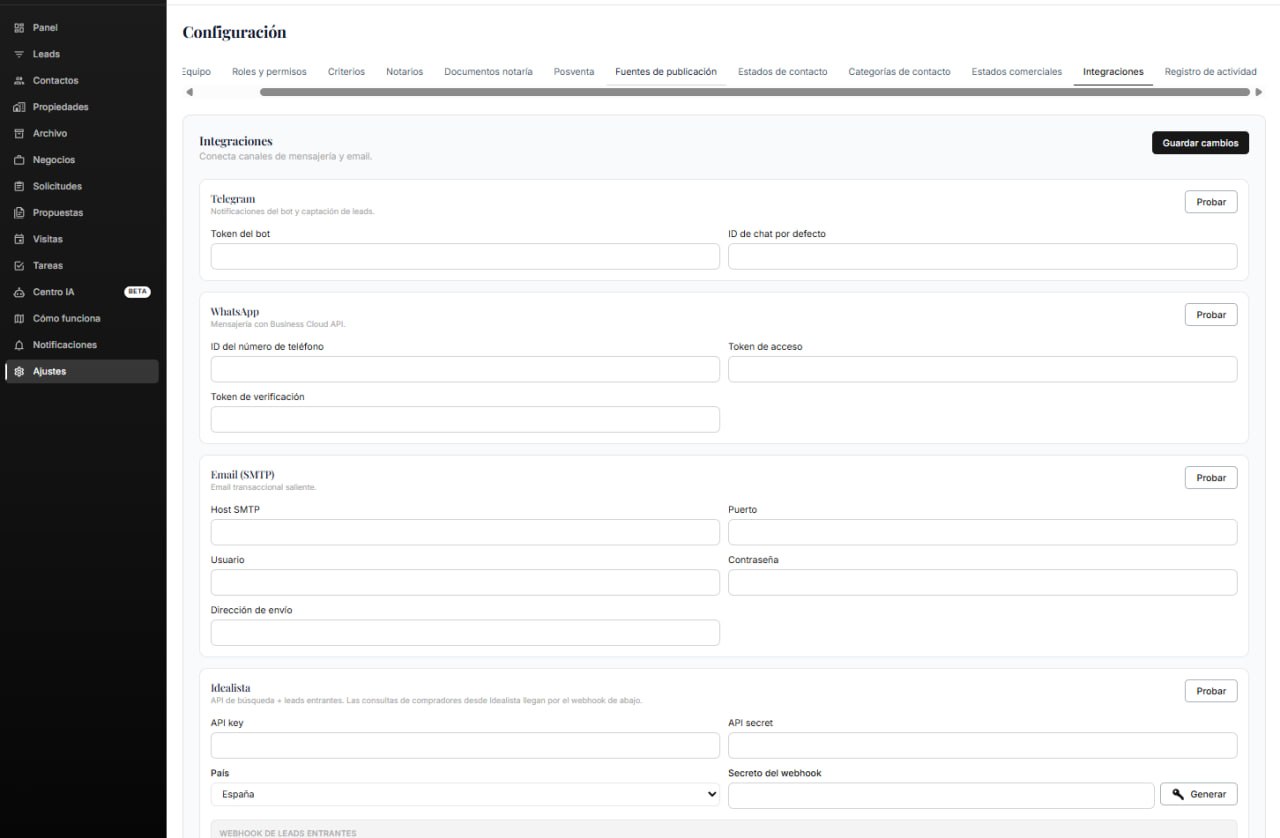Open the Estados de contacto tab
The image size is (1280, 838).
[x=783, y=72]
